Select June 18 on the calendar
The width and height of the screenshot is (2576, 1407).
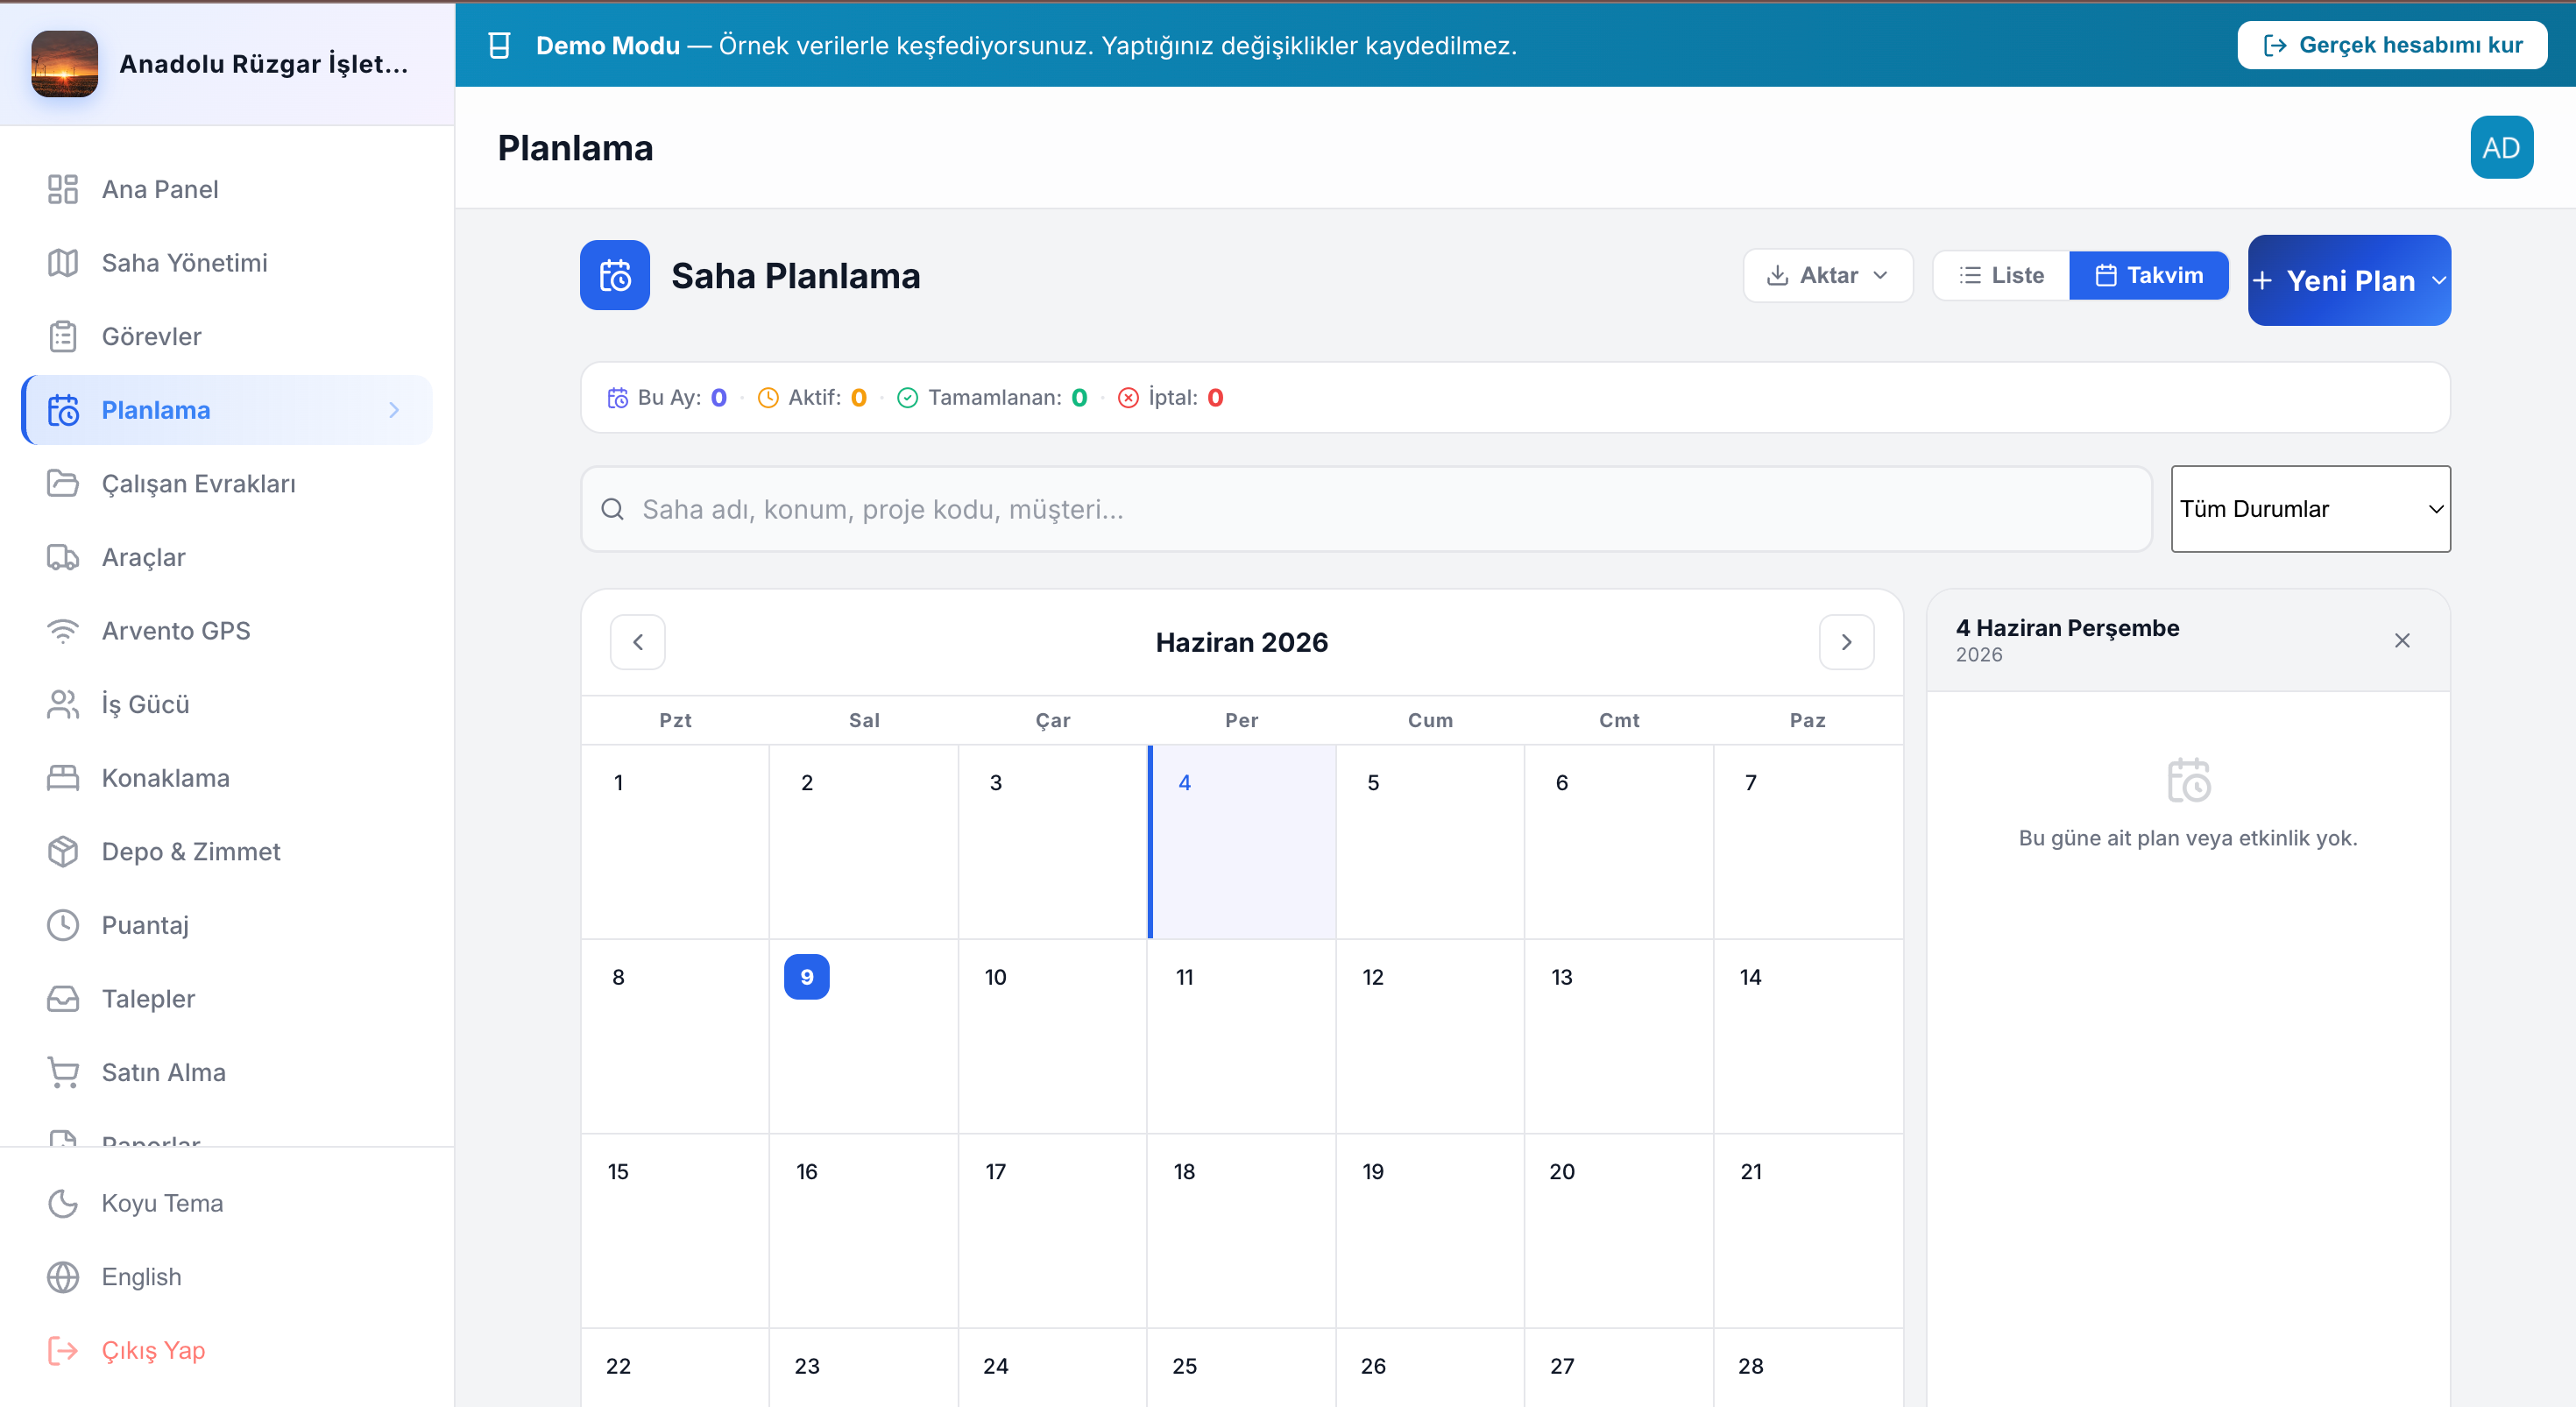(x=1241, y=1230)
